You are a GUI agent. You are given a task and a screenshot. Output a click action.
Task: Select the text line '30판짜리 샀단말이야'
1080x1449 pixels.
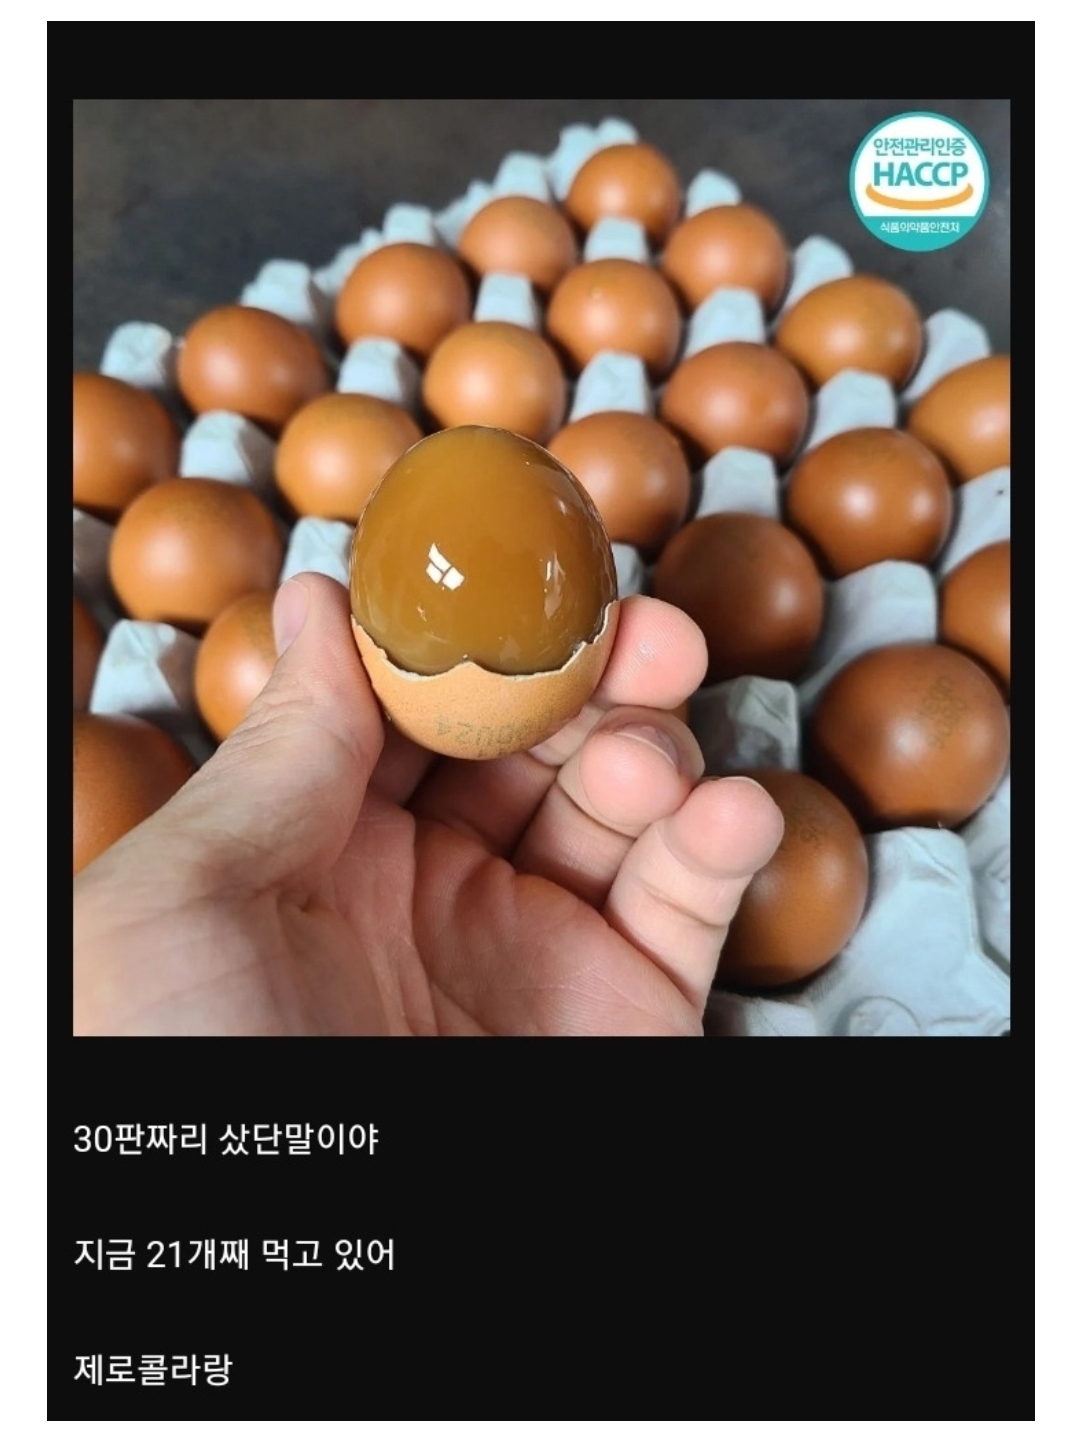click(x=226, y=1139)
